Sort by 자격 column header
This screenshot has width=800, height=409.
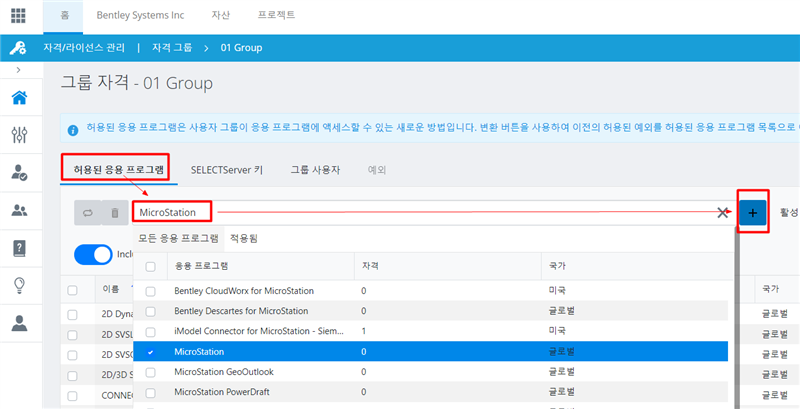(370, 266)
